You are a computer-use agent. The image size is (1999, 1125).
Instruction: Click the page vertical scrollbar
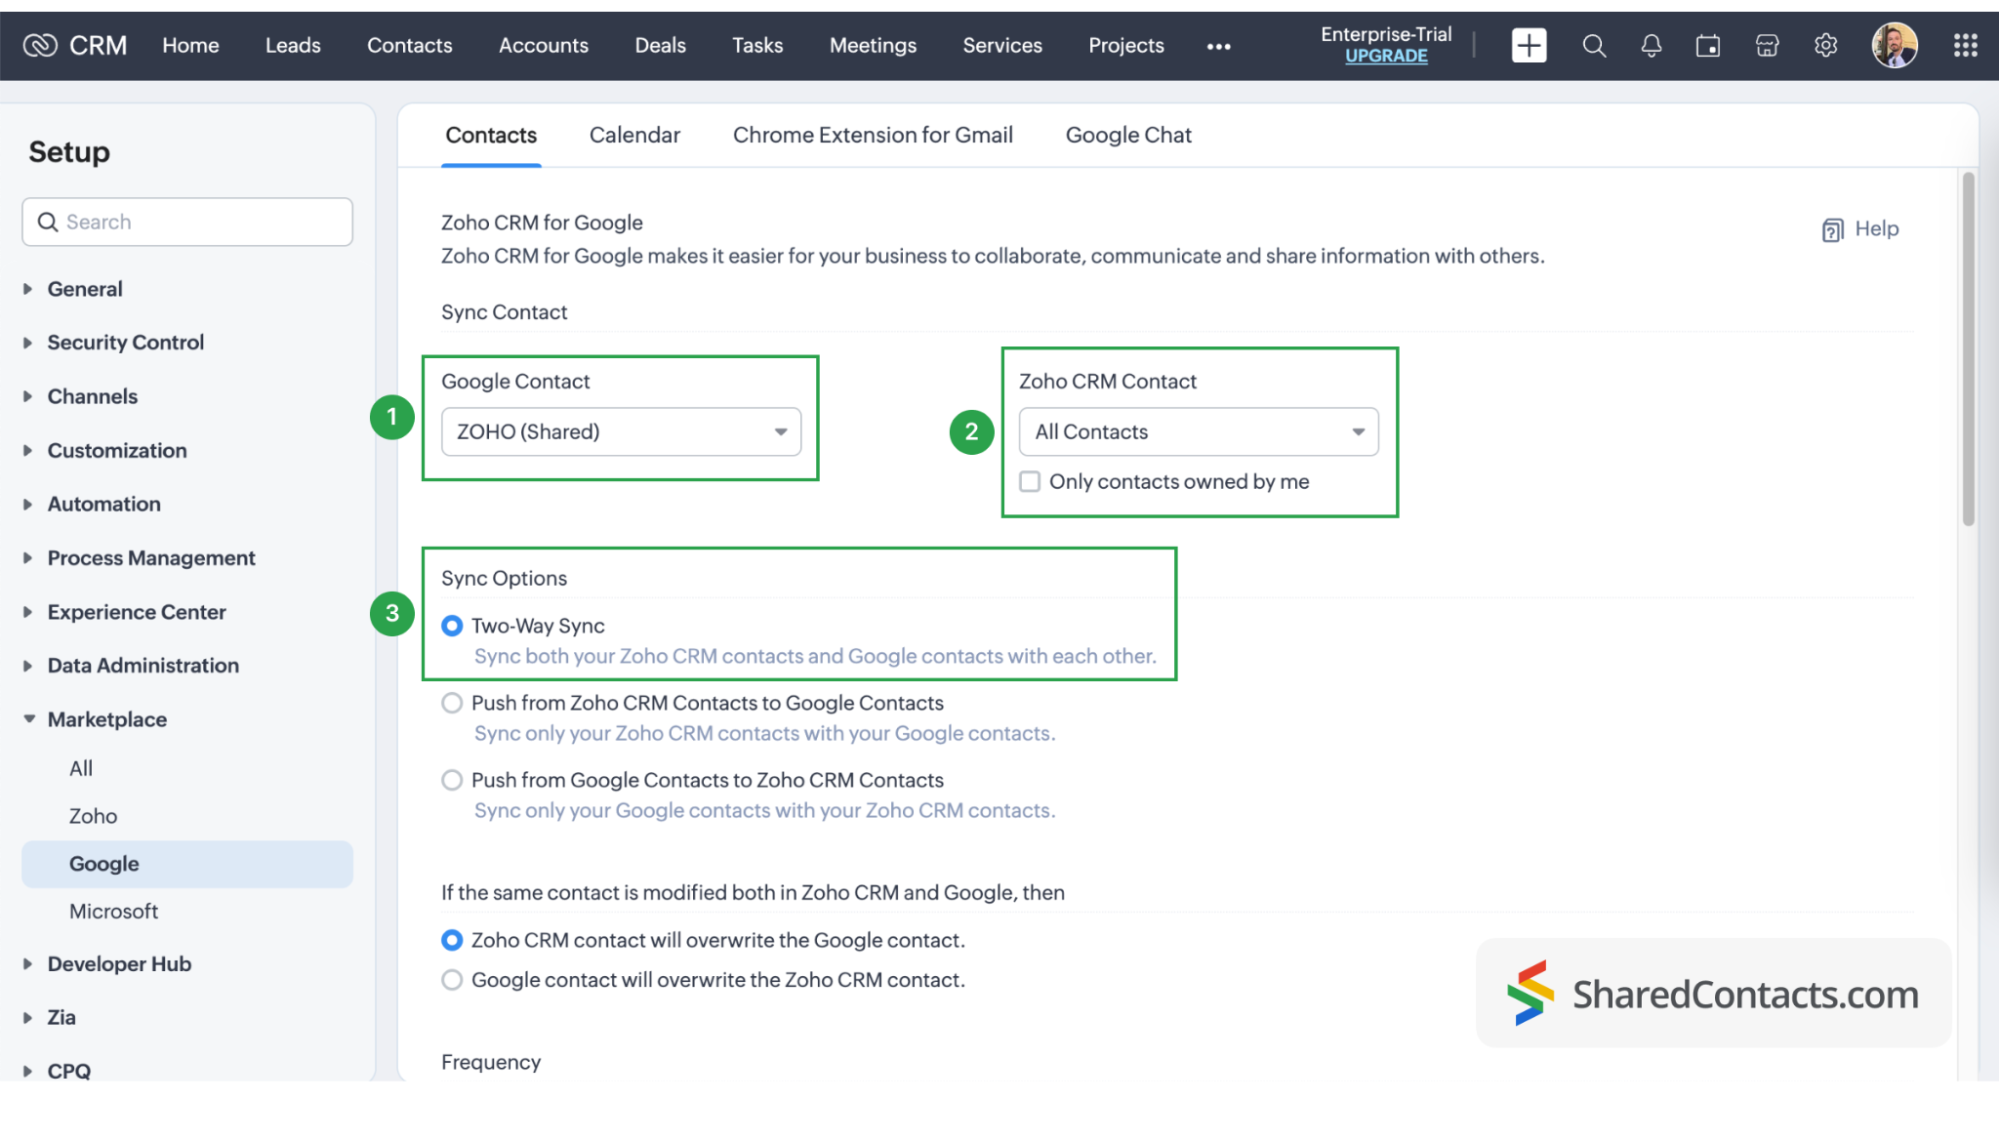[x=1968, y=350]
